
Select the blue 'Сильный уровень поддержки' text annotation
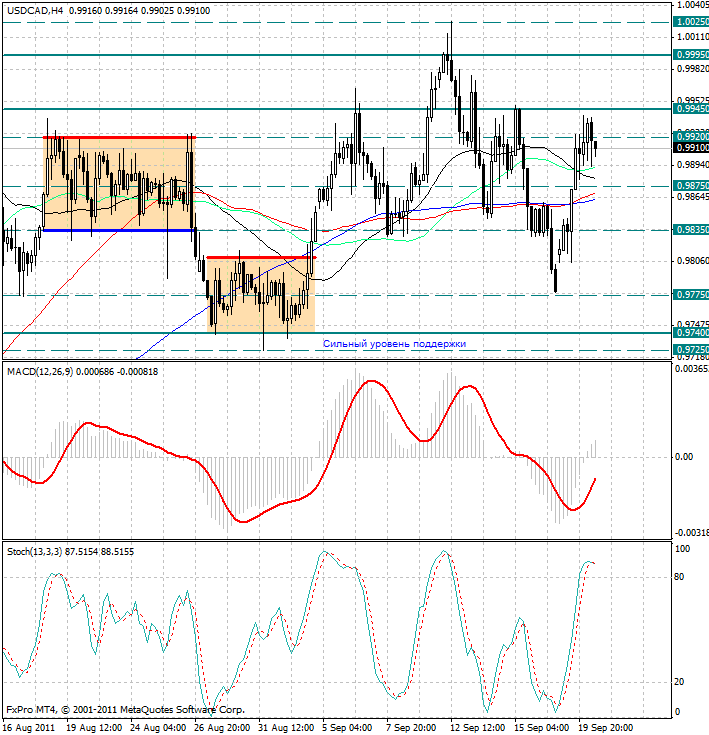[394, 343]
